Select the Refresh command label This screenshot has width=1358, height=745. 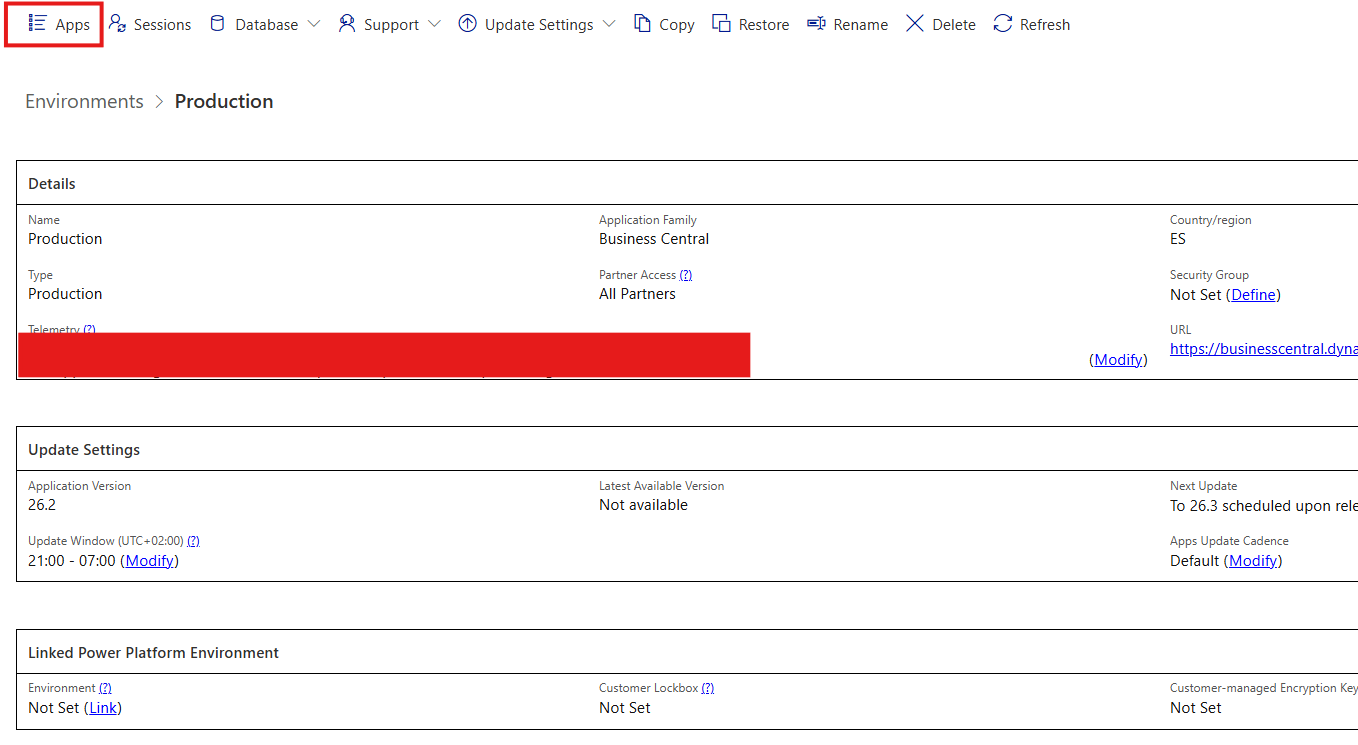click(1045, 25)
